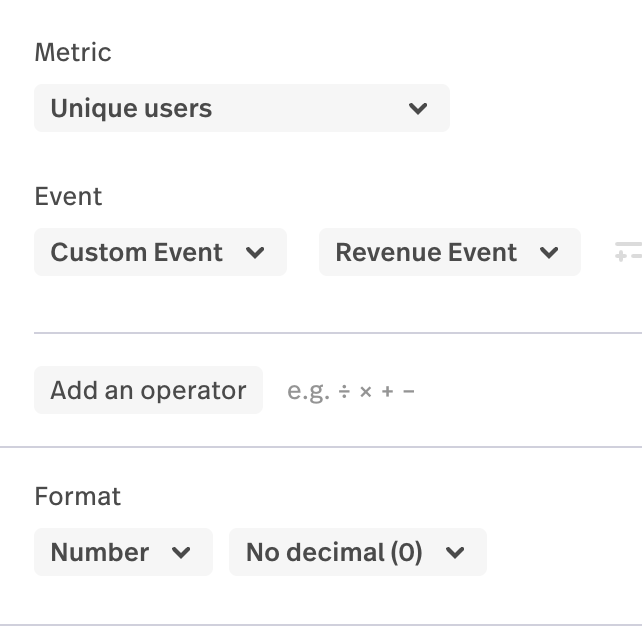Open the Unique users metric dropdown
Image resolution: width=642 pixels, height=626 pixels.
(241, 108)
